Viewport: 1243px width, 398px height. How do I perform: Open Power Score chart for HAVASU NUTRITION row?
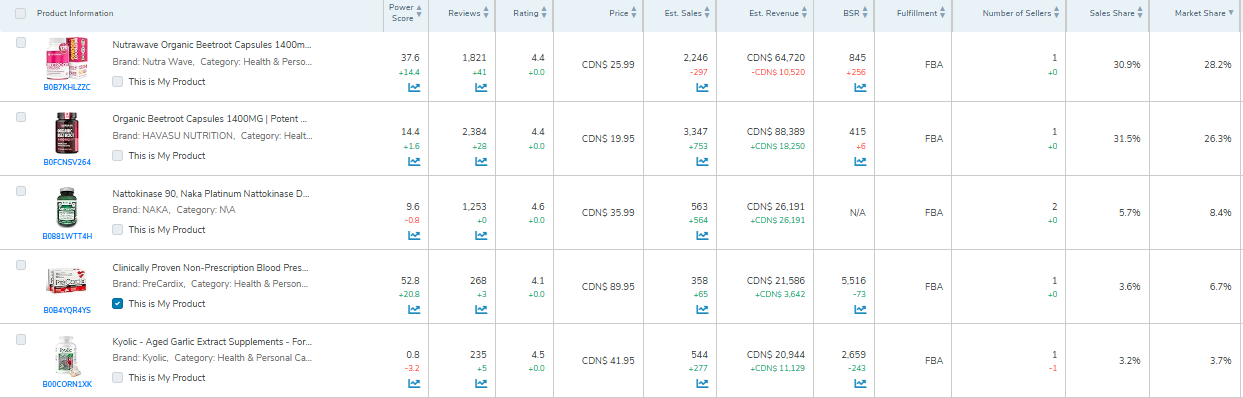pyautogui.click(x=414, y=162)
